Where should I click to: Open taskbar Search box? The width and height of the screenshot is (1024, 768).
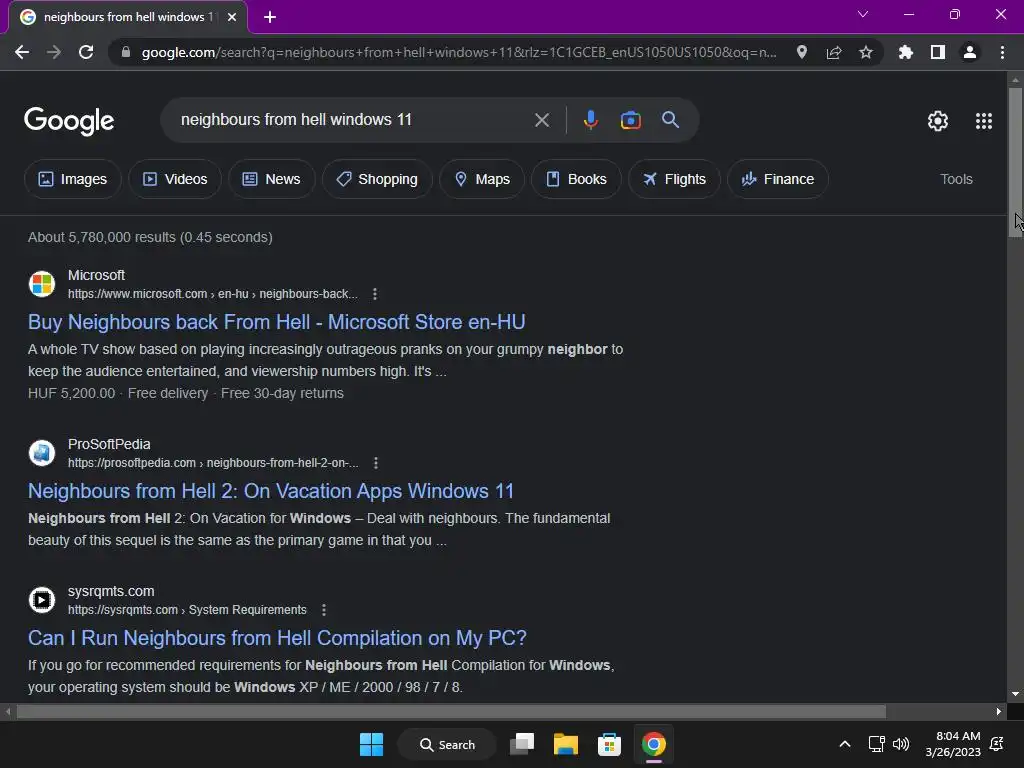tap(447, 744)
